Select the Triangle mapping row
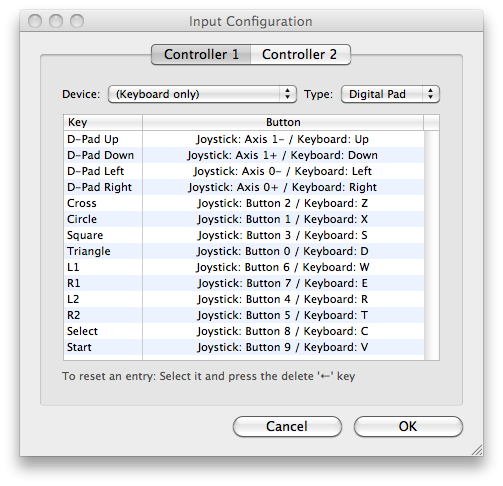This screenshot has width=503, height=486. point(244,251)
